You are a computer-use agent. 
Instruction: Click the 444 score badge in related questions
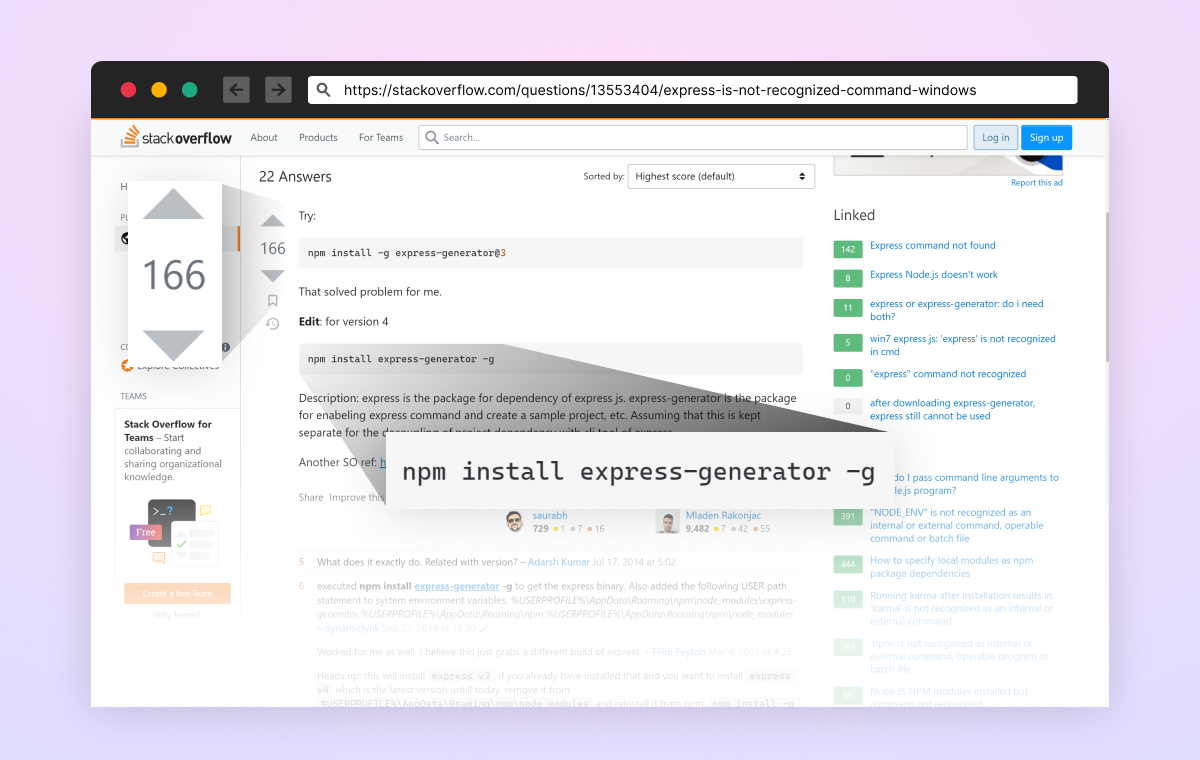click(847, 565)
